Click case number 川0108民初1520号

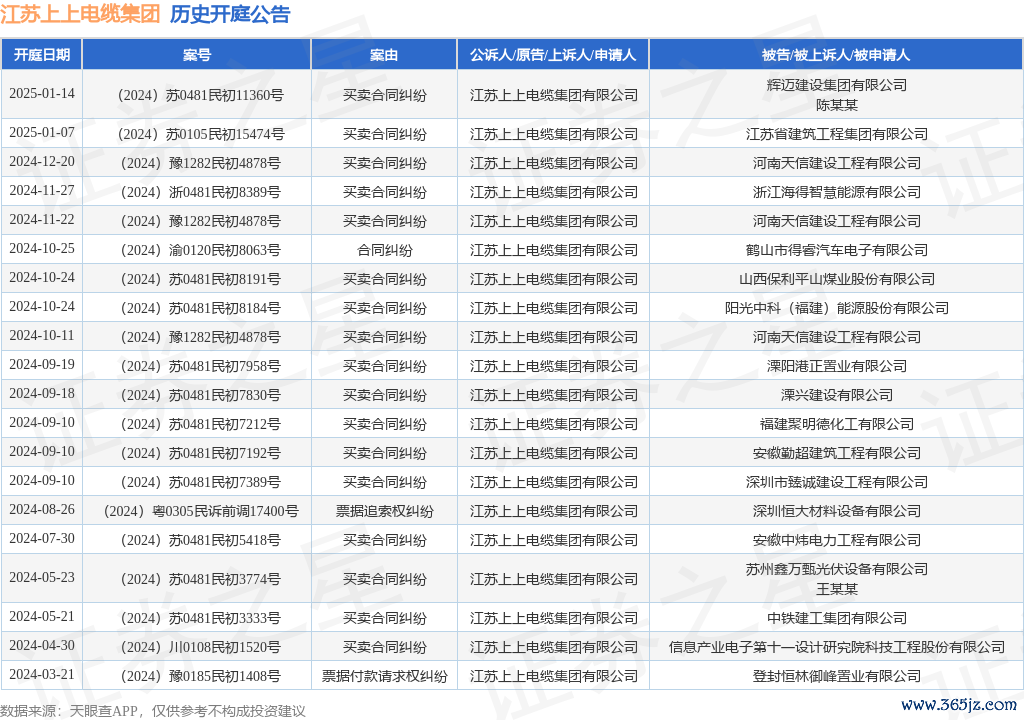(200, 647)
